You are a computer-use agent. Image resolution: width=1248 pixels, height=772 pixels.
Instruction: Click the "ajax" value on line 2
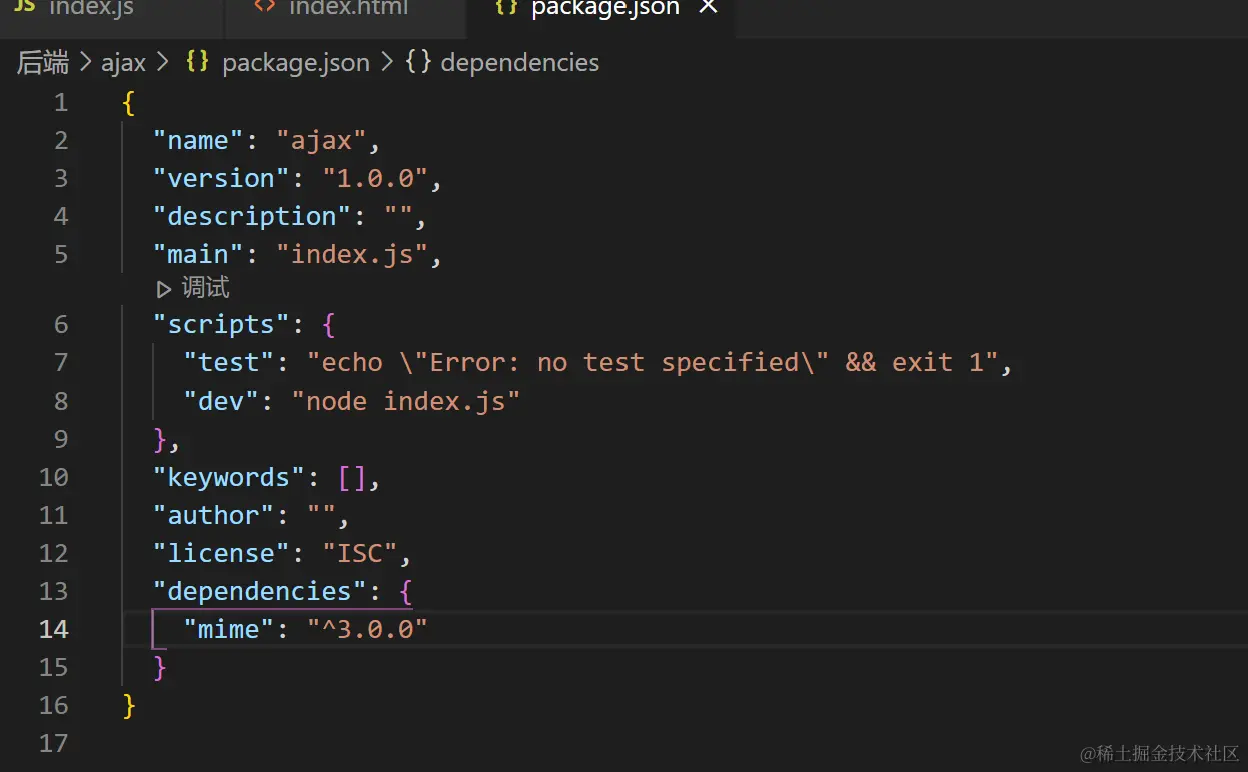click(x=321, y=141)
